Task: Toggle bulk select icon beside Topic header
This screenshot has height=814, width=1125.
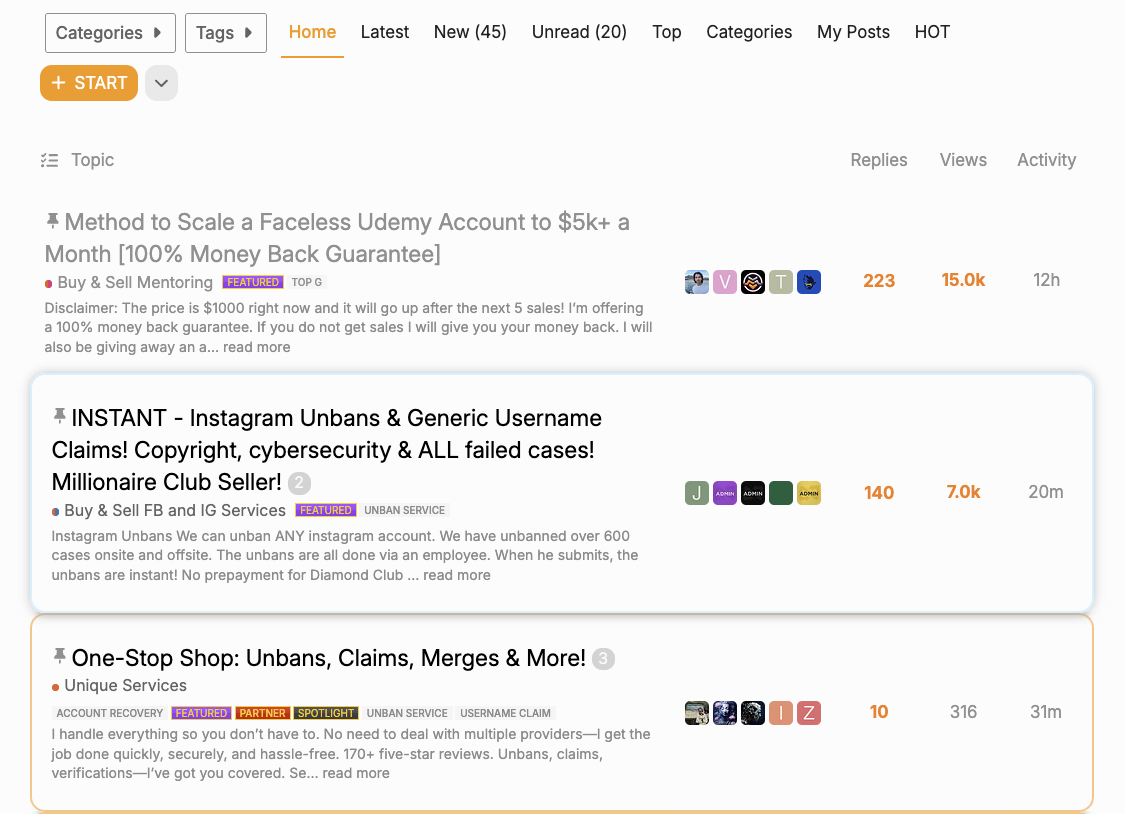Action: point(50,160)
